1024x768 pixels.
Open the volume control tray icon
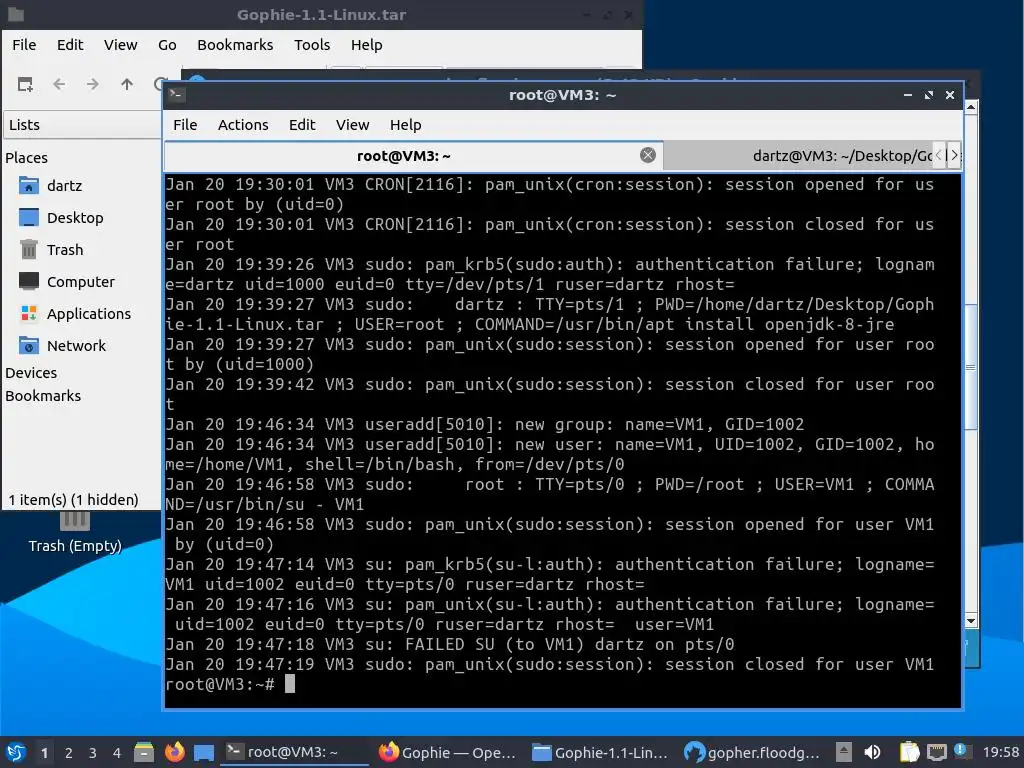872,752
